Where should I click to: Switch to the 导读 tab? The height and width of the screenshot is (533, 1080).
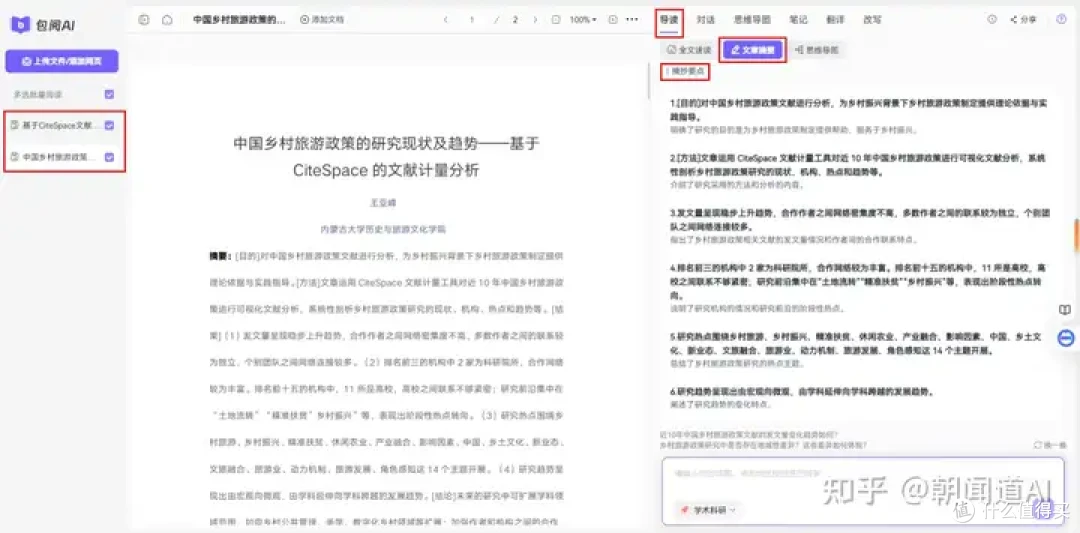point(668,20)
